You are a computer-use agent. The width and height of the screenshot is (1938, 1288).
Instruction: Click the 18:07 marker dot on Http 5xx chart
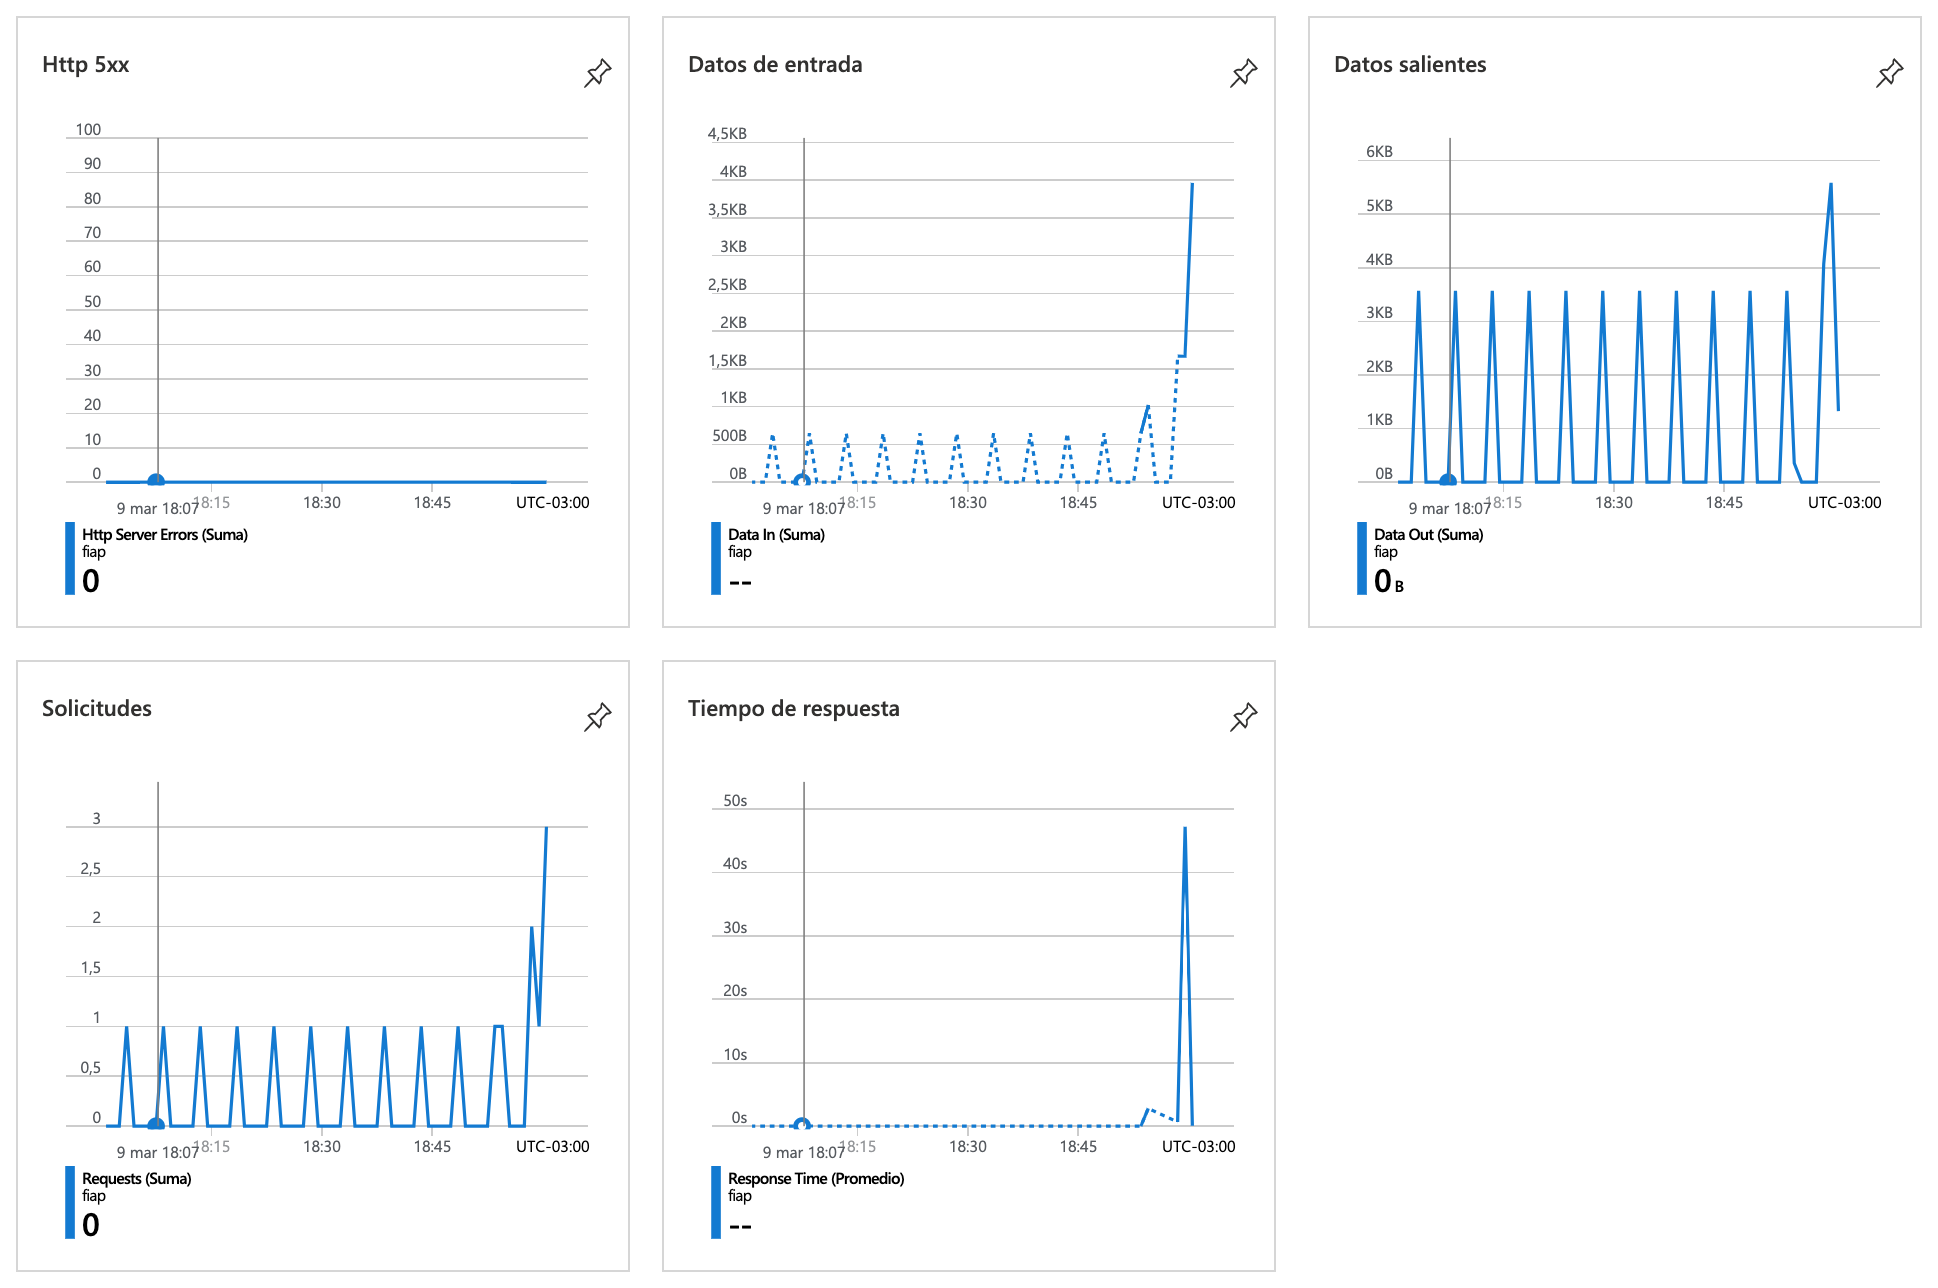156,481
